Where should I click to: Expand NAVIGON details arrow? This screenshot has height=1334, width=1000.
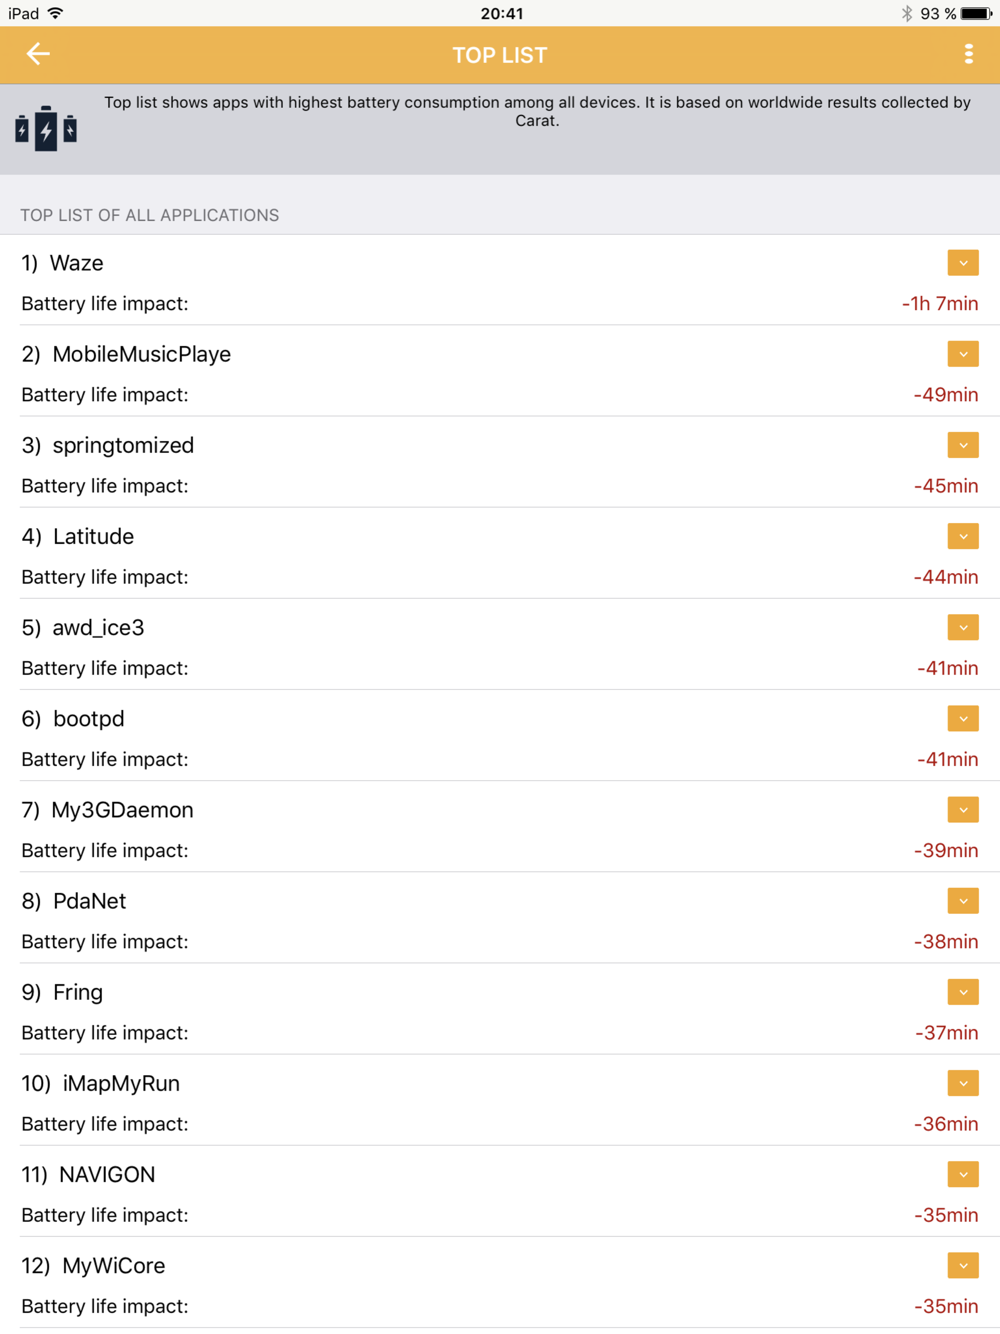point(963,1174)
